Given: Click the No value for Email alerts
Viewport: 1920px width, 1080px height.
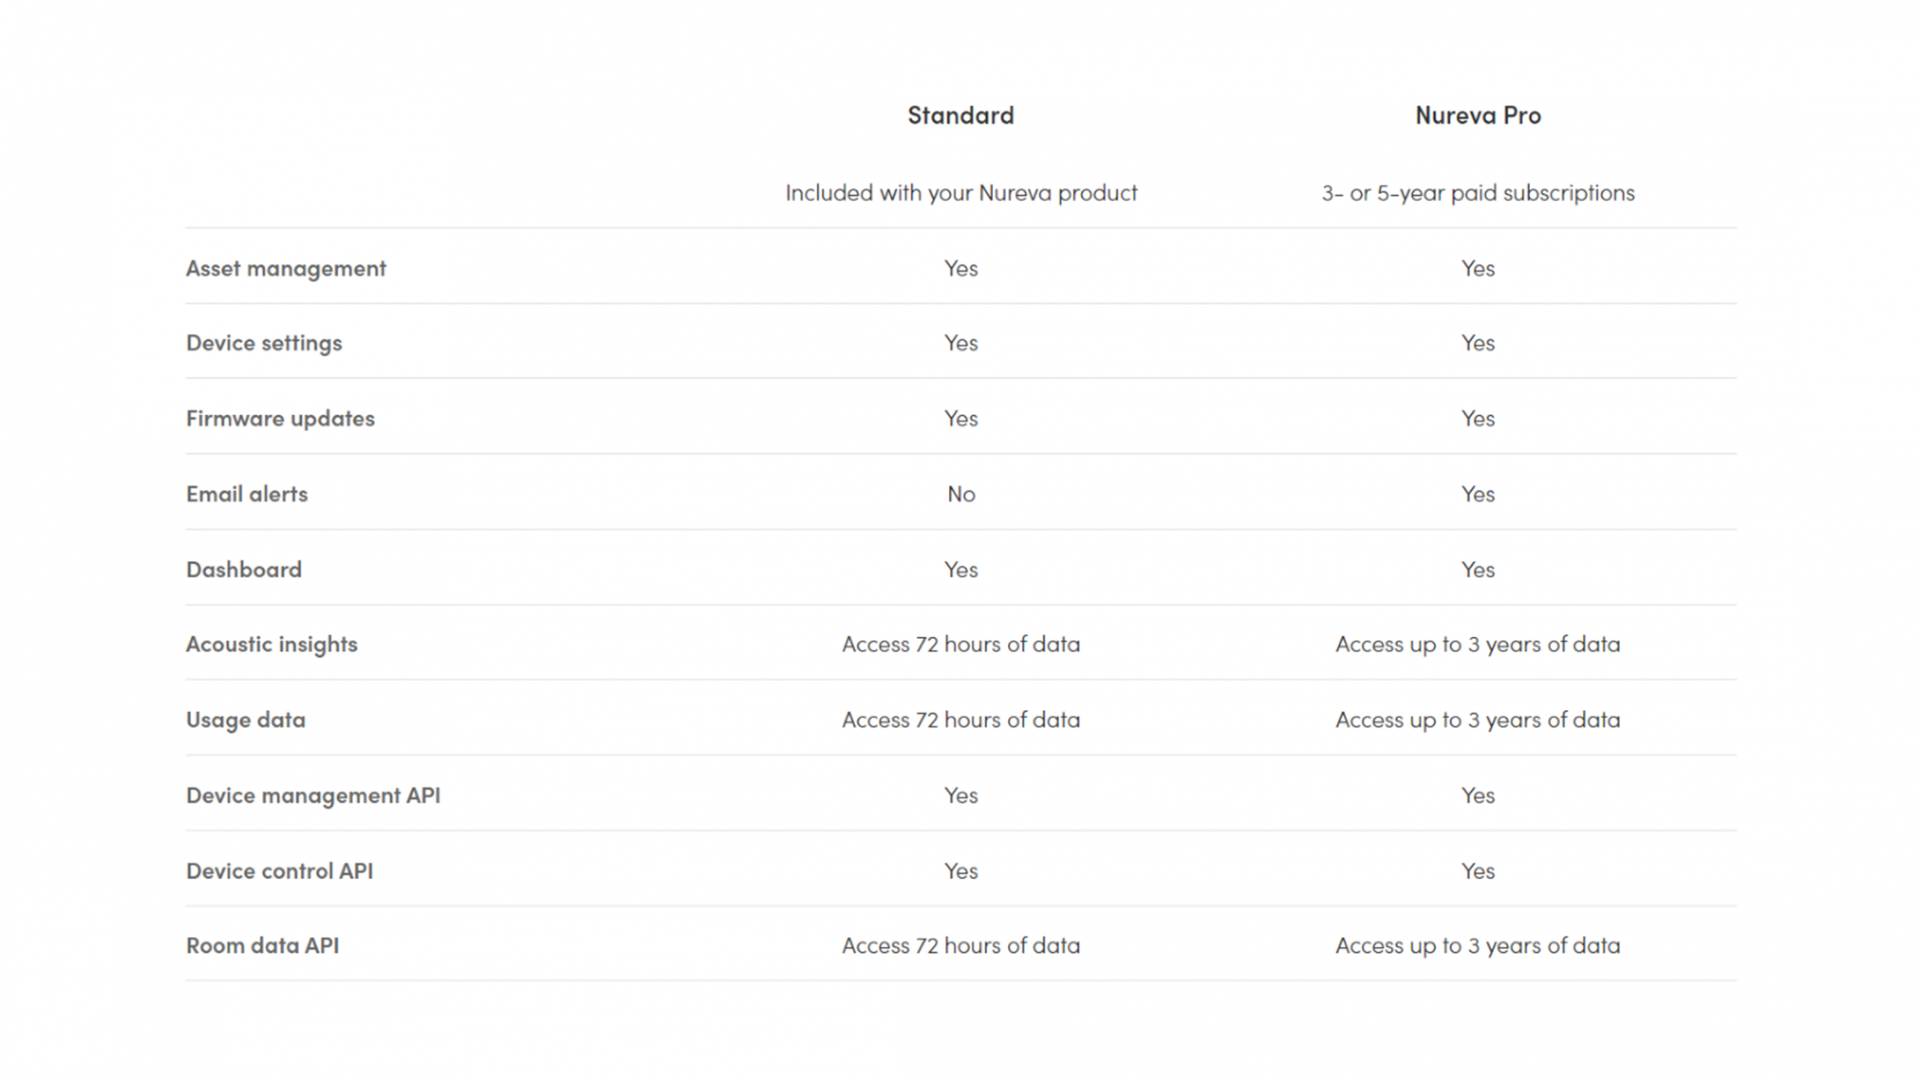Looking at the screenshot, I should click(x=961, y=494).
